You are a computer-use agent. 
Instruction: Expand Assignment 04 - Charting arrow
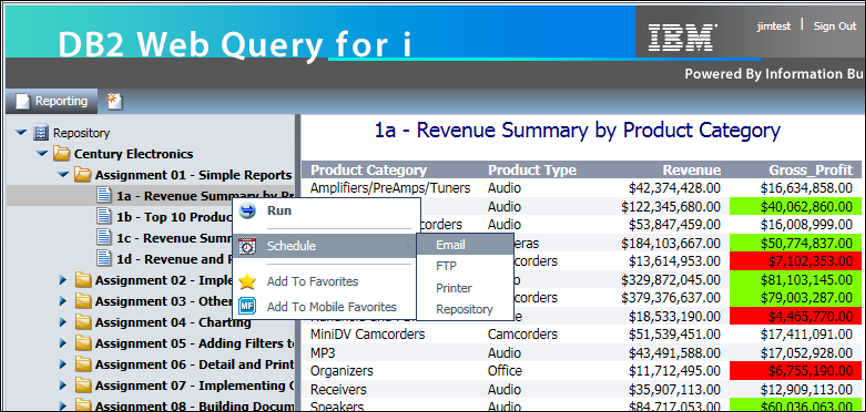(x=63, y=323)
